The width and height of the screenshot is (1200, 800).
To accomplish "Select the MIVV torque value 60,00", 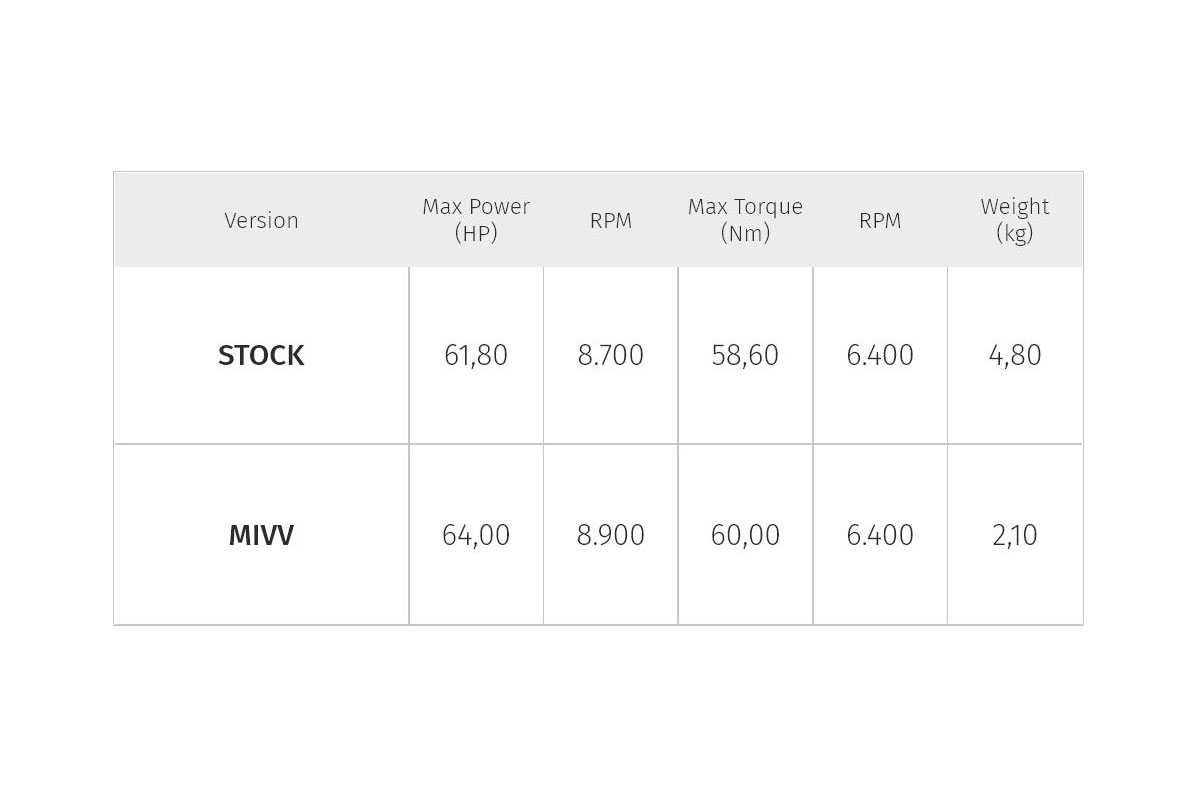I will point(745,536).
